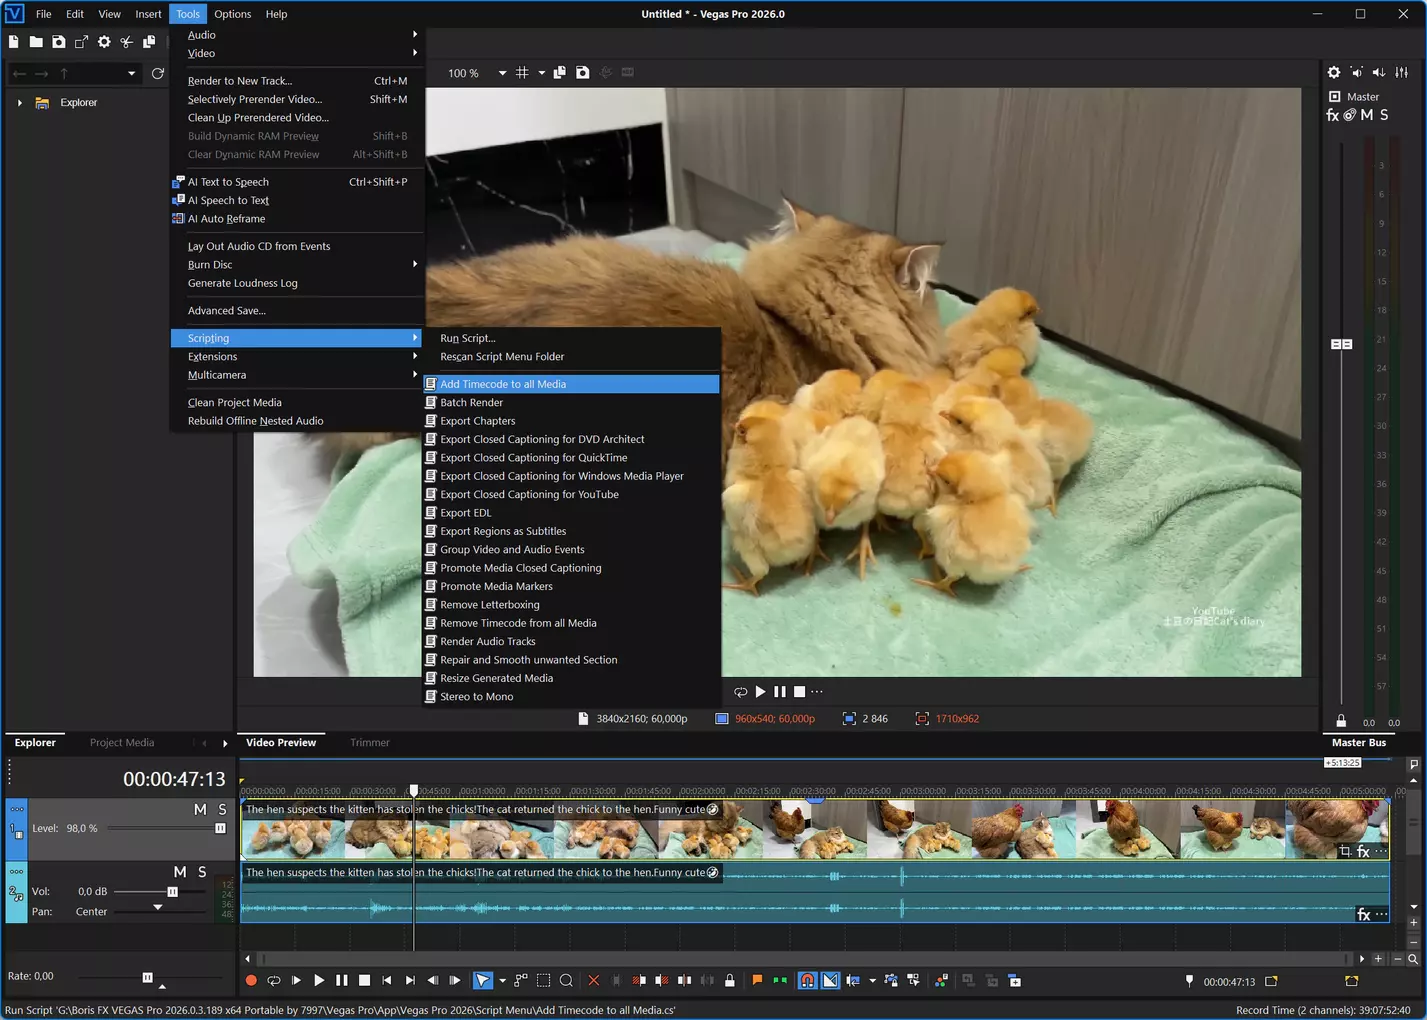Click the Open folder icon in top toolbar
The image size is (1427, 1020).
tap(36, 42)
